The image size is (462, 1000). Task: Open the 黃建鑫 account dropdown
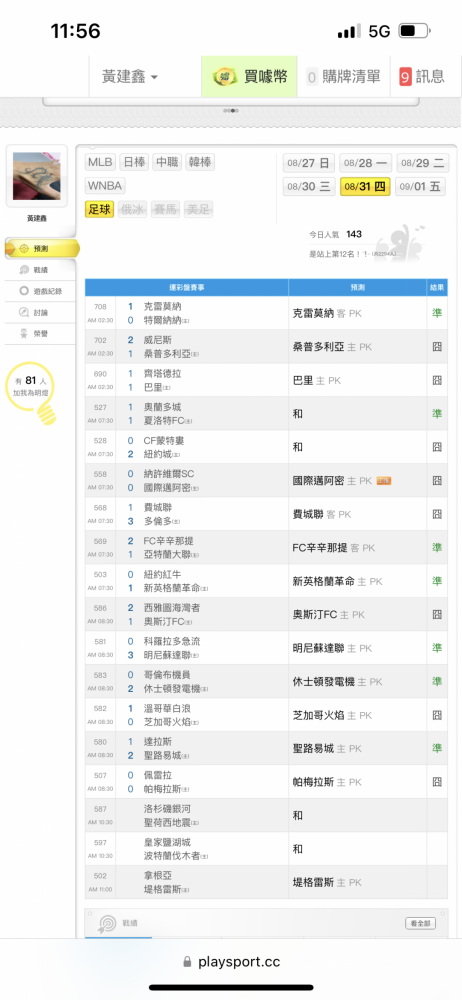[x=130, y=77]
